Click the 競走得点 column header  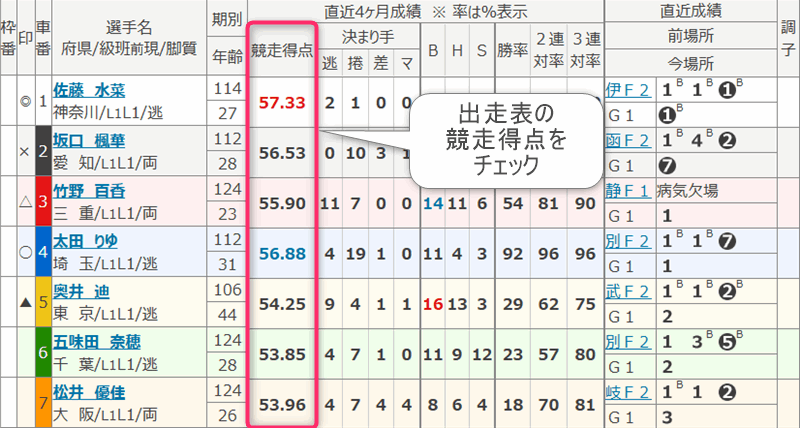[281, 47]
